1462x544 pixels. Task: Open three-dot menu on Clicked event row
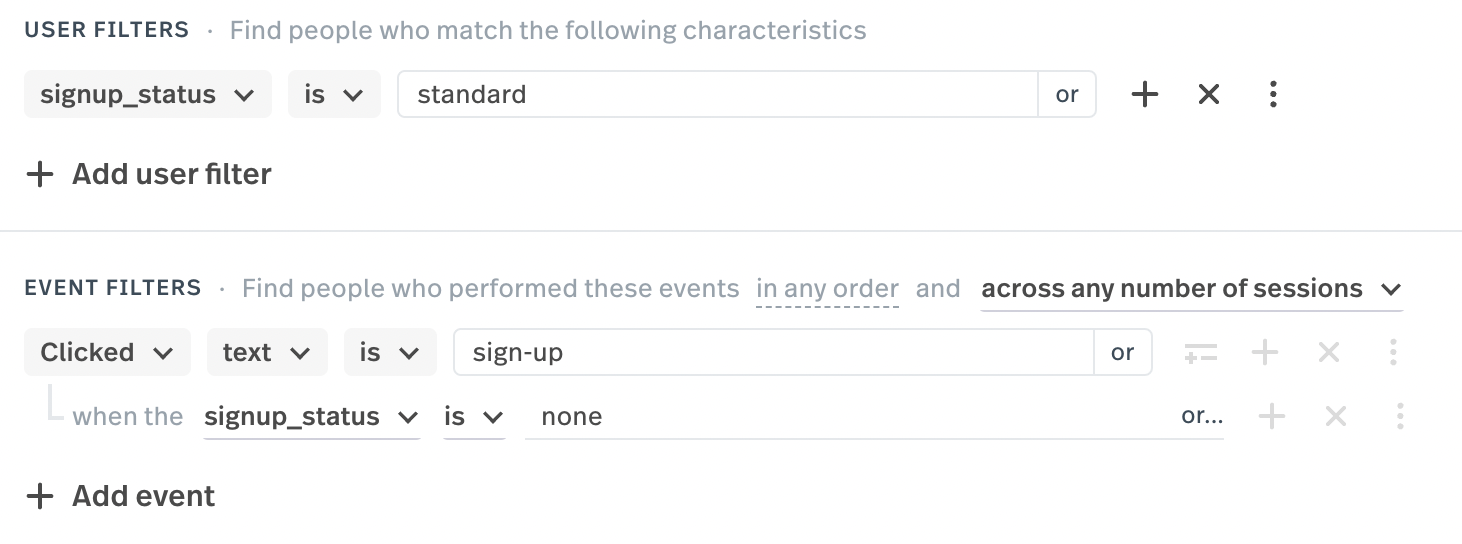click(x=1393, y=352)
